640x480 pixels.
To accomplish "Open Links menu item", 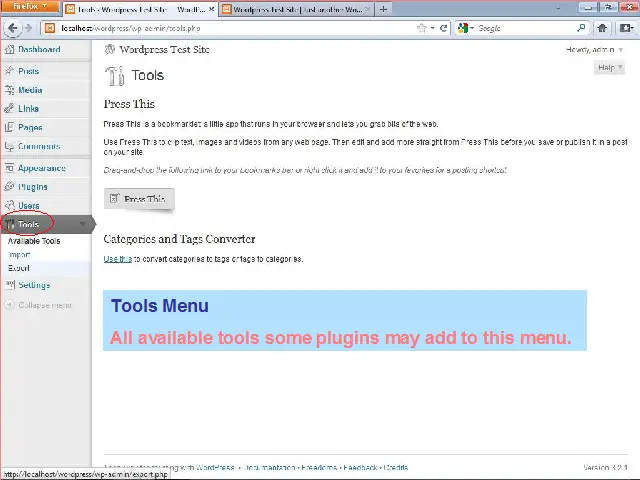I will (29, 109).
